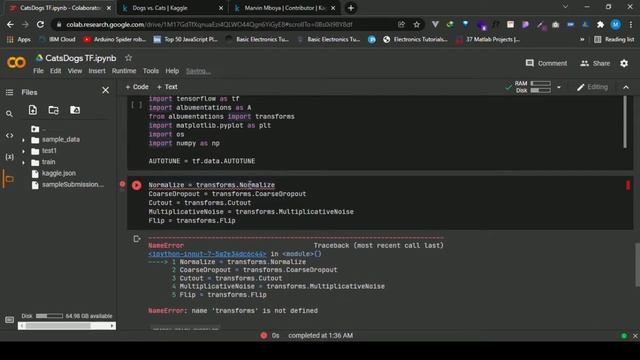Open the sampleSubmission file
640x360 pixels.
click(73, 185)
